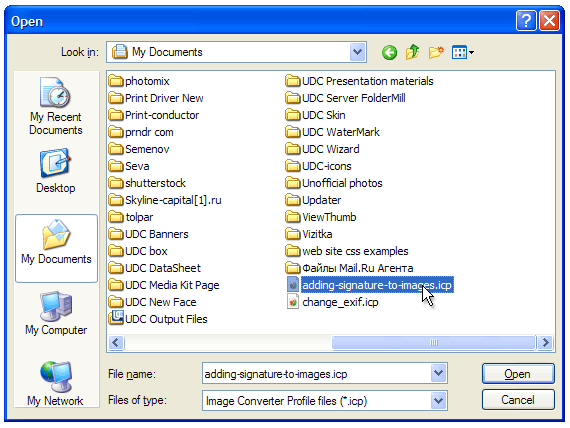Open the View menu icon
This screenshot has height=428, width=570.
click(x=462, y=52)
